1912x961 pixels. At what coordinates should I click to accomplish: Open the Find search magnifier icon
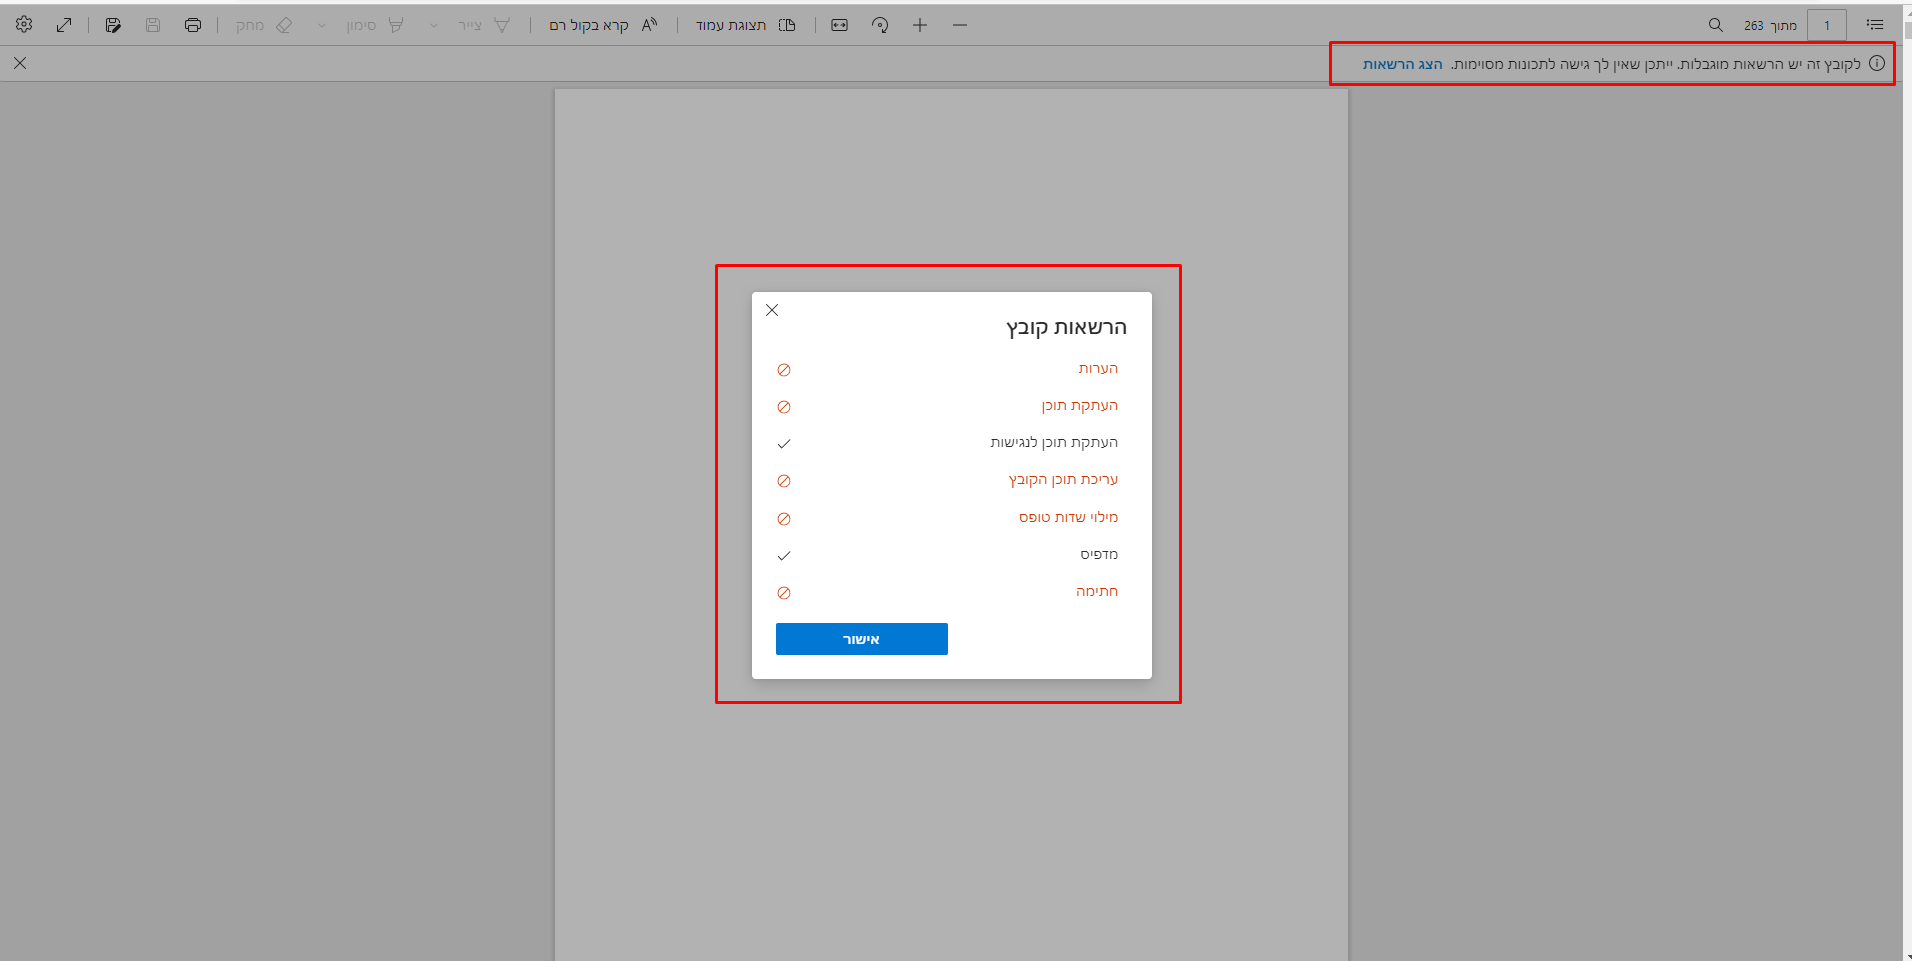(1715, 25)
